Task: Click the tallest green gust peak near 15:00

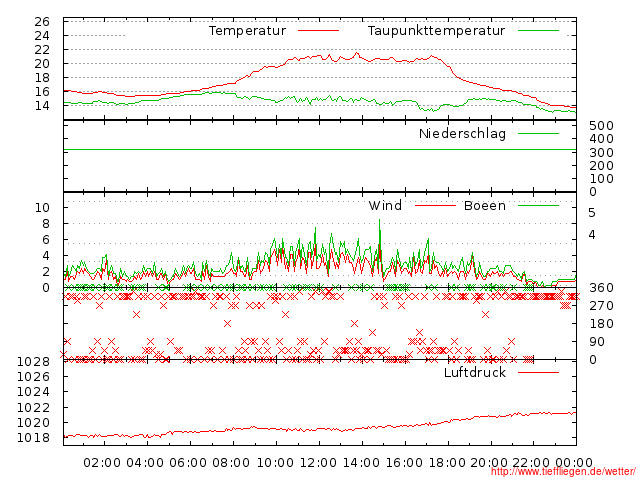Action: (380, 221)
